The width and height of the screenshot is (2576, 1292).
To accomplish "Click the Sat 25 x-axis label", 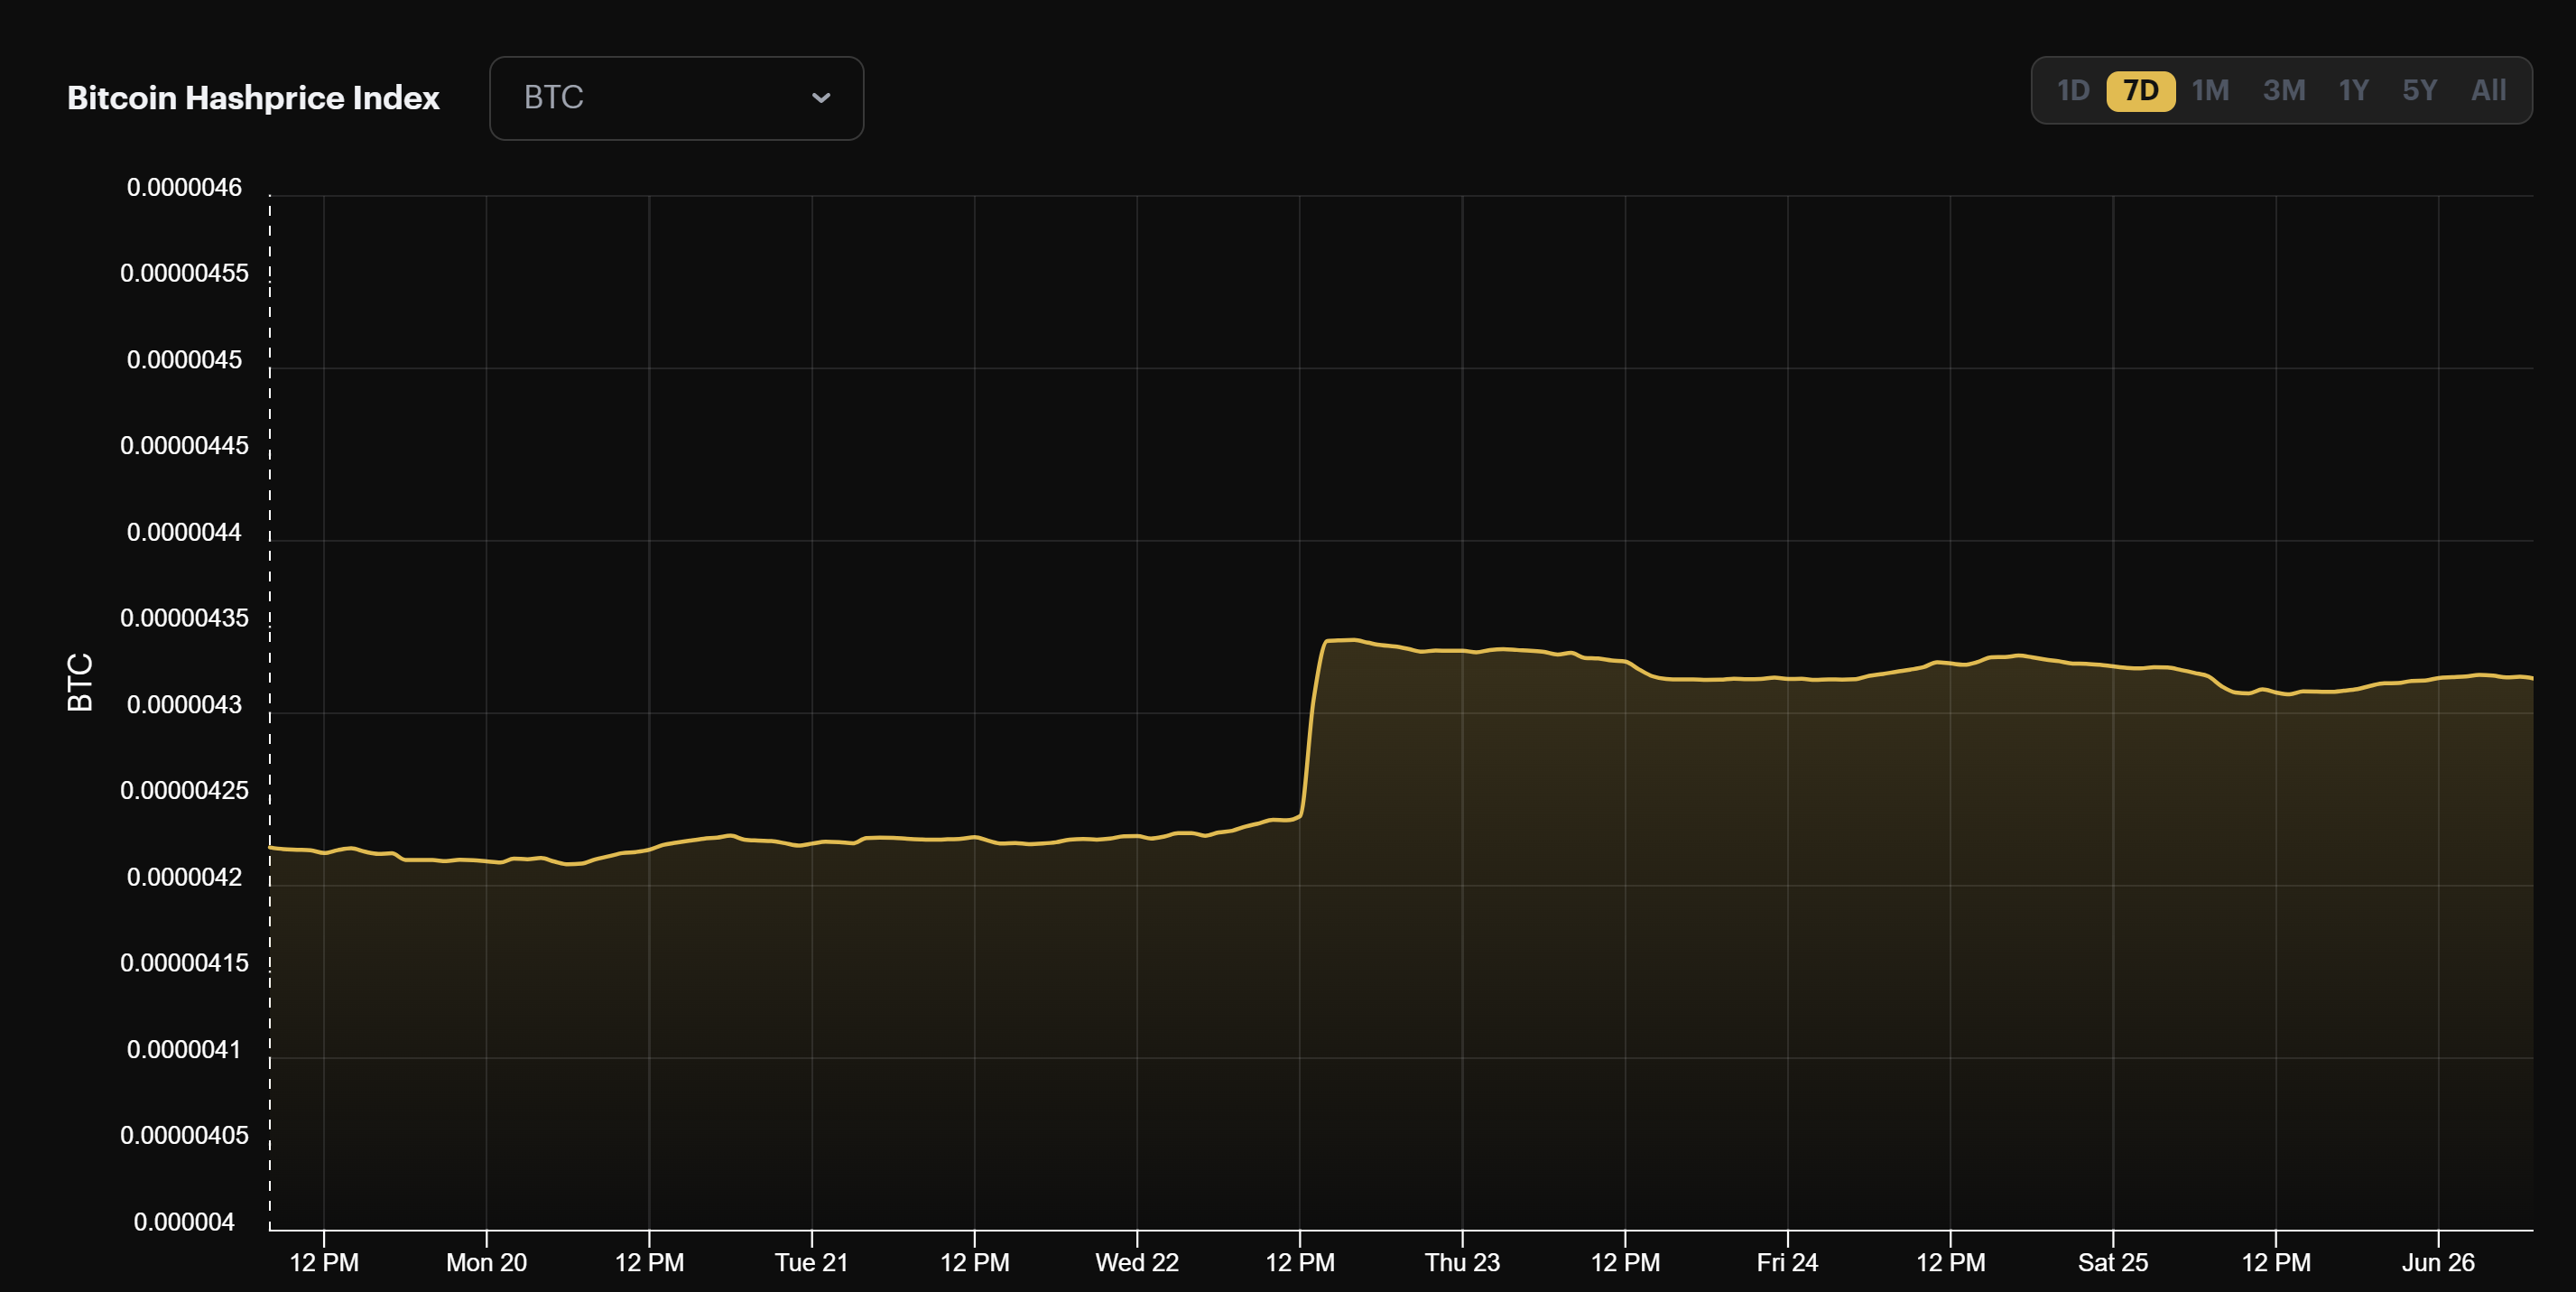I will 2112,1262.
